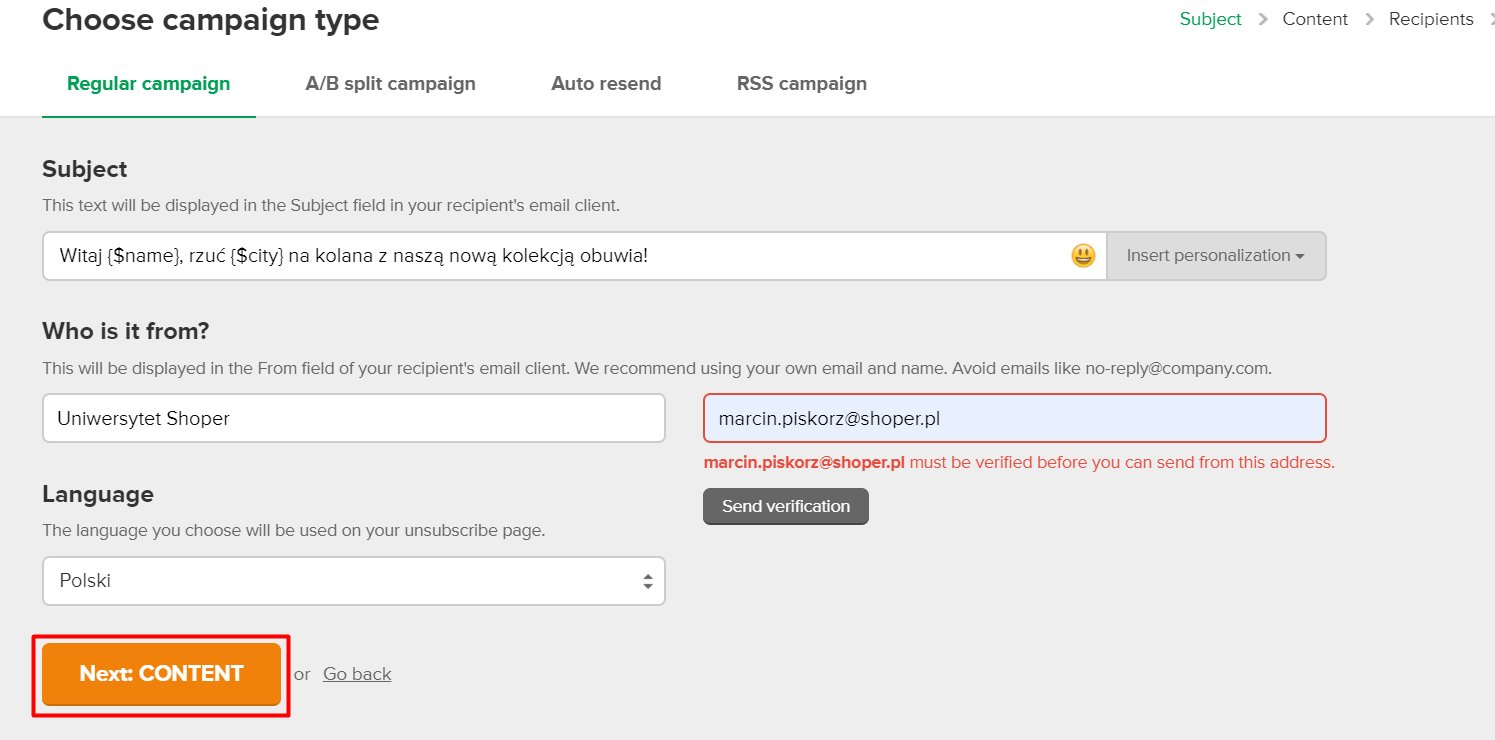Select the A/B split campaign tab
Image resolution: width=1495 pixels, height=740 pixels.
click(x=390, y=84)
